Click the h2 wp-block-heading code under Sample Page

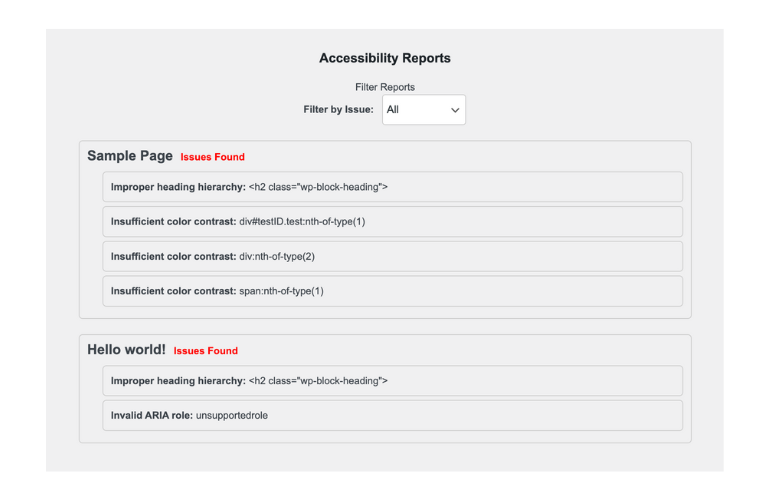(318, 187)
